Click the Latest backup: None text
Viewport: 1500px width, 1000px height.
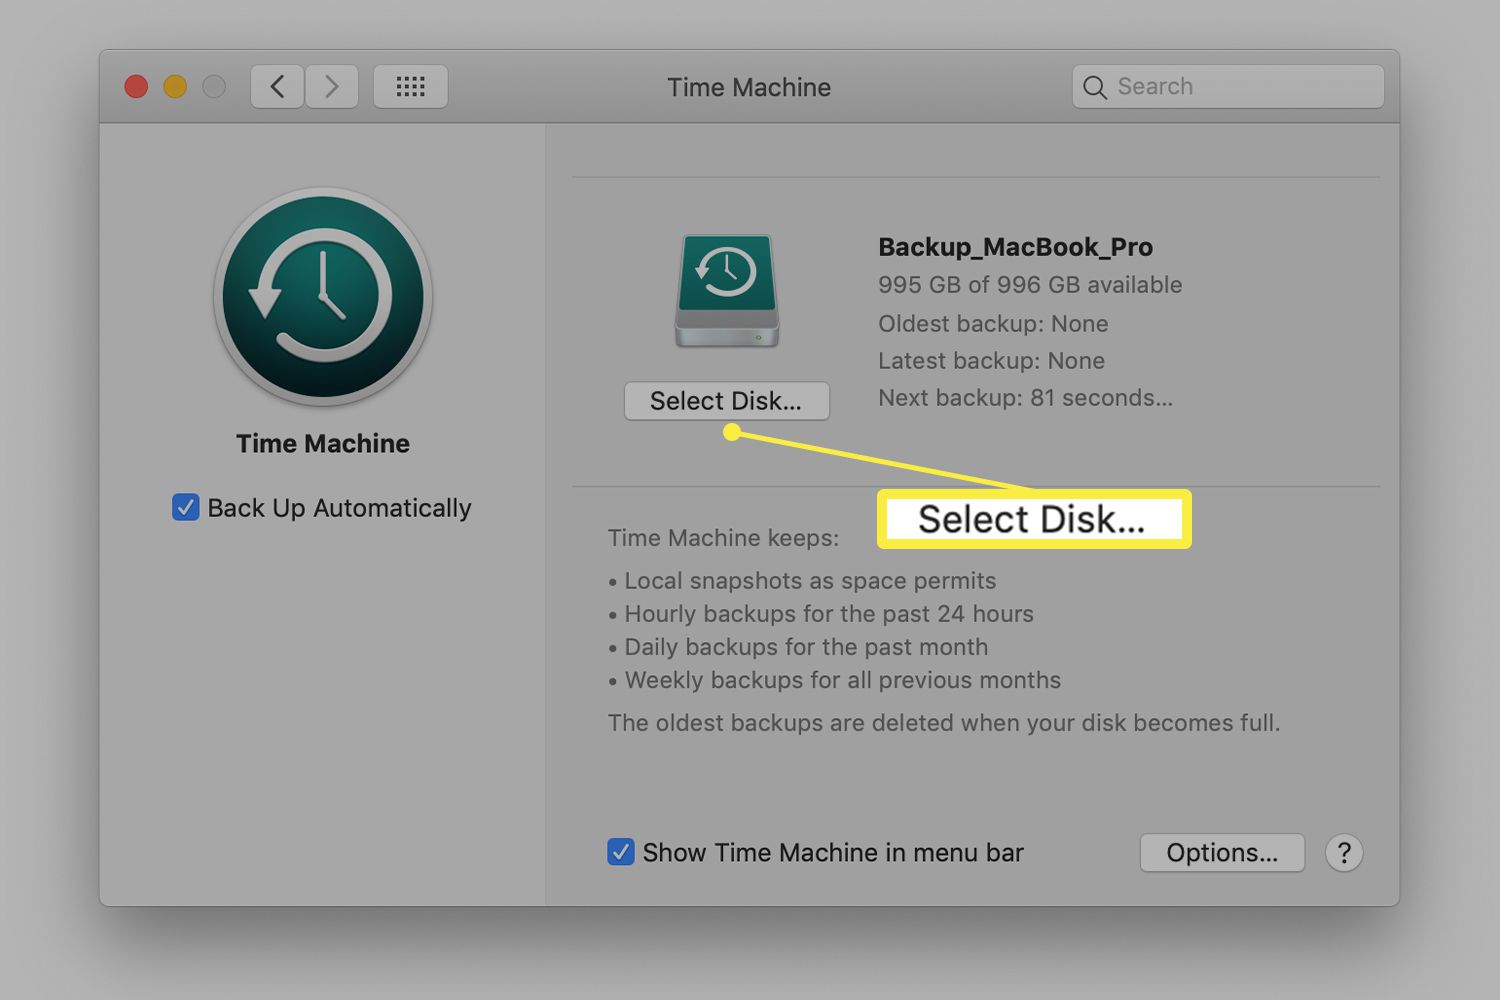coord(991,361)
